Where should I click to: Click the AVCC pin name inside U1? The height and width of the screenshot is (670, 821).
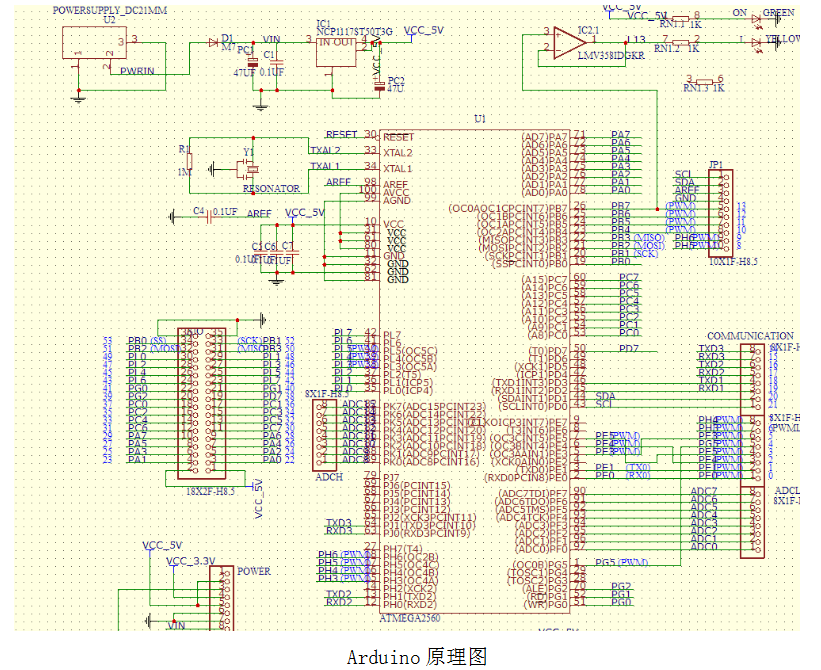[x=396, y=193]
